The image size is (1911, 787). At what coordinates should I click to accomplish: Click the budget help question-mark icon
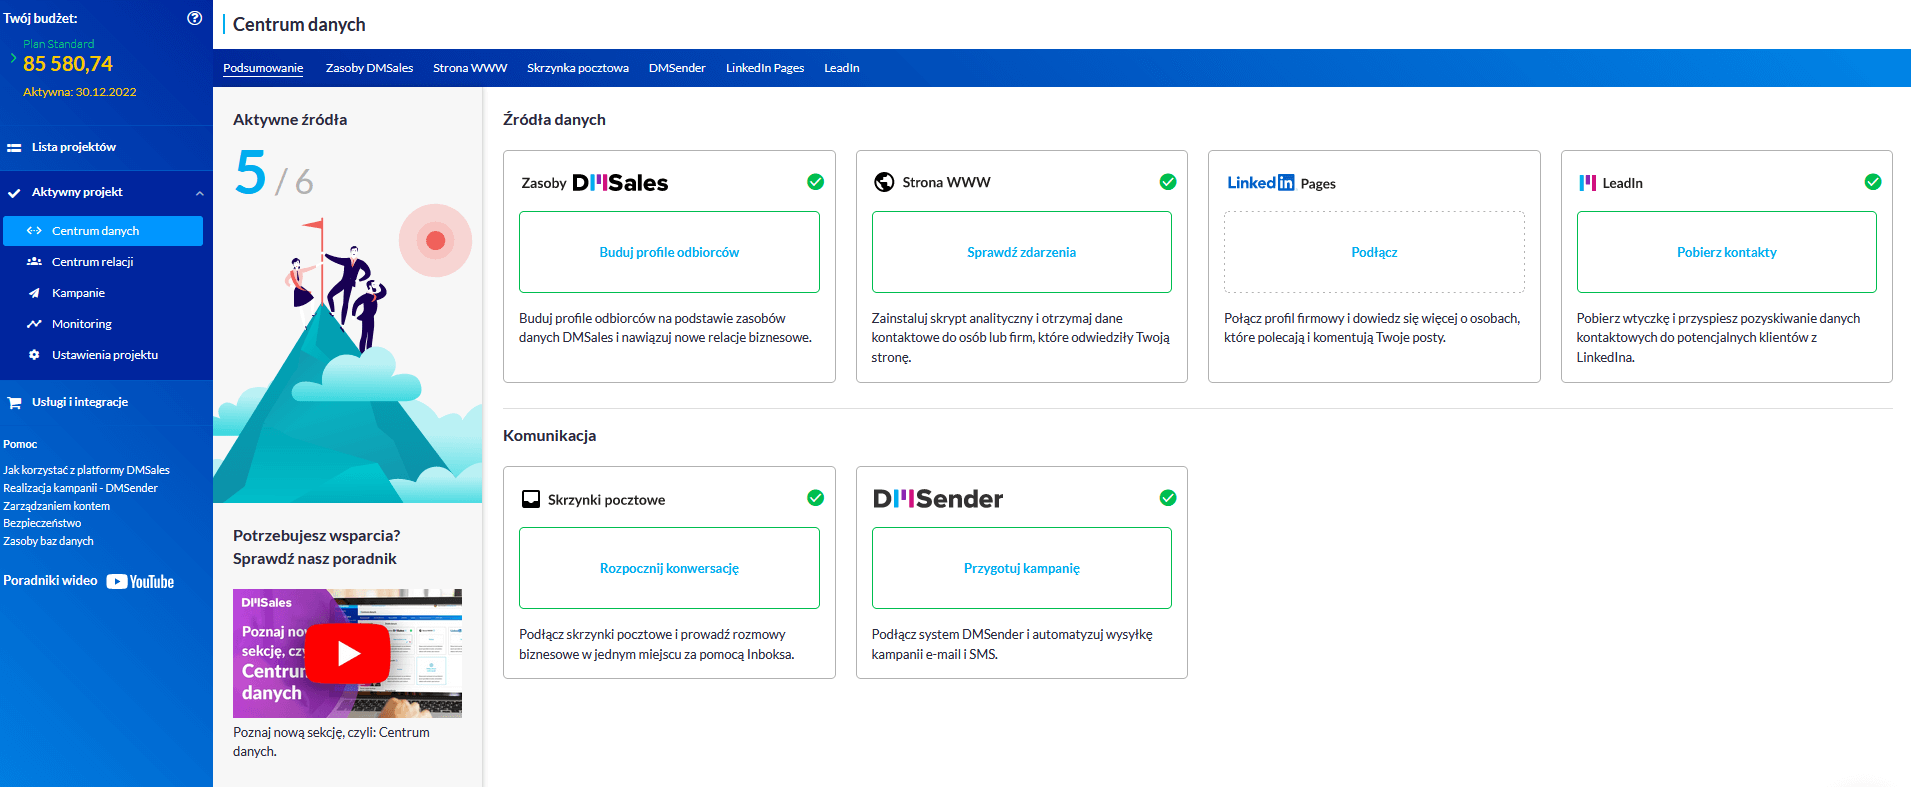[195, 18]
